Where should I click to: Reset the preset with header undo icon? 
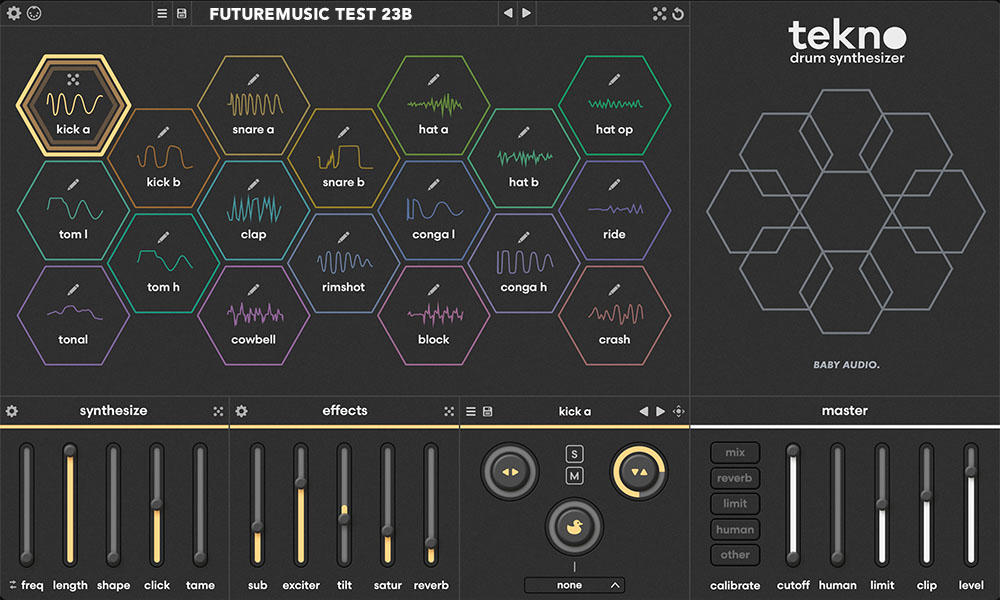click(678, 13)
